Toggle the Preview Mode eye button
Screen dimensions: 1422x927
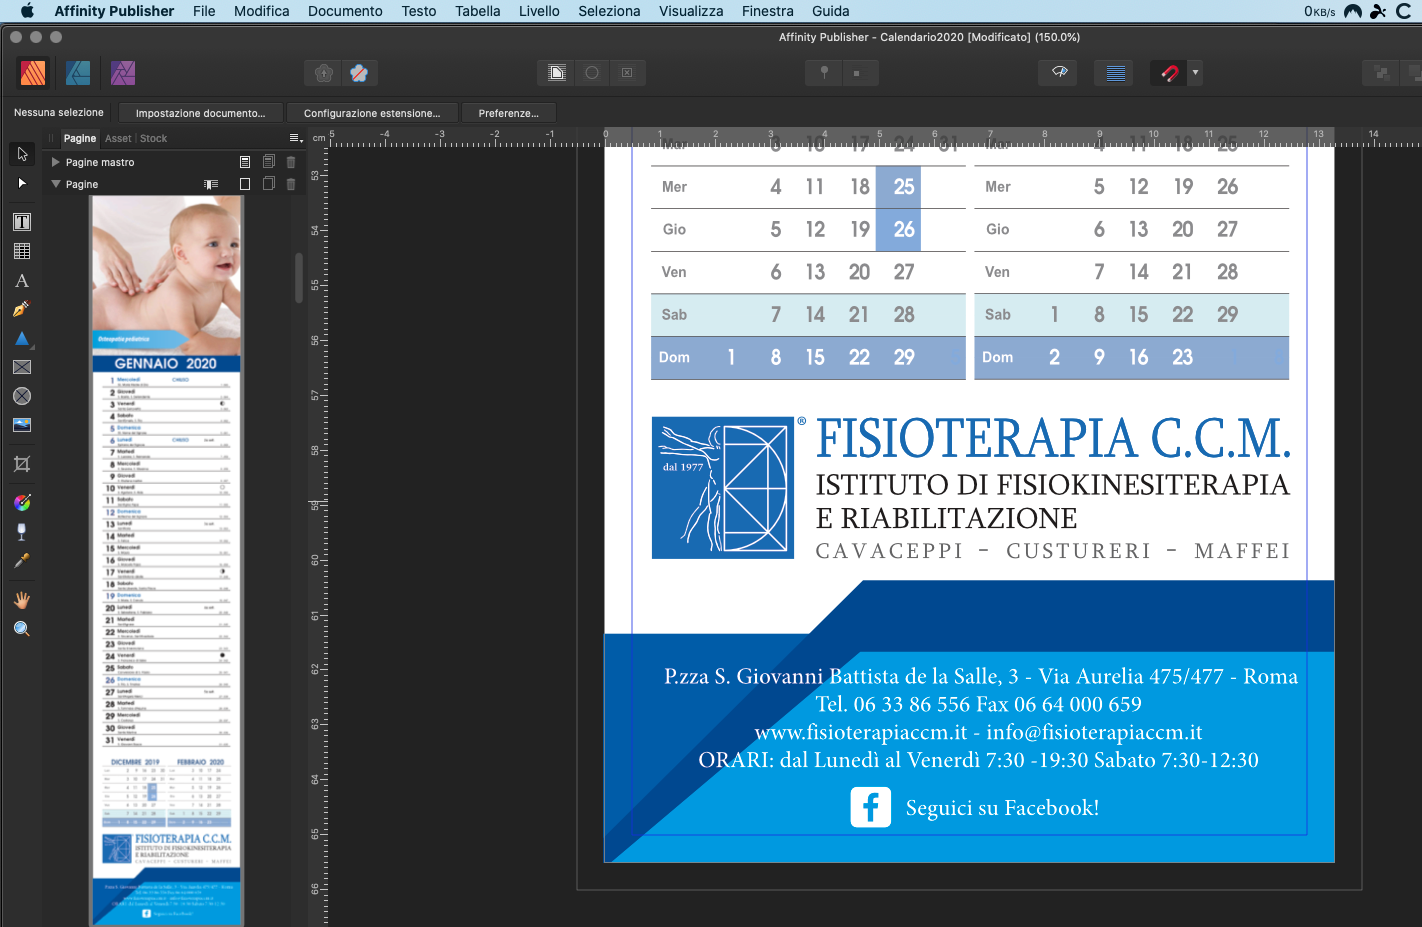tap(1060, 73)
